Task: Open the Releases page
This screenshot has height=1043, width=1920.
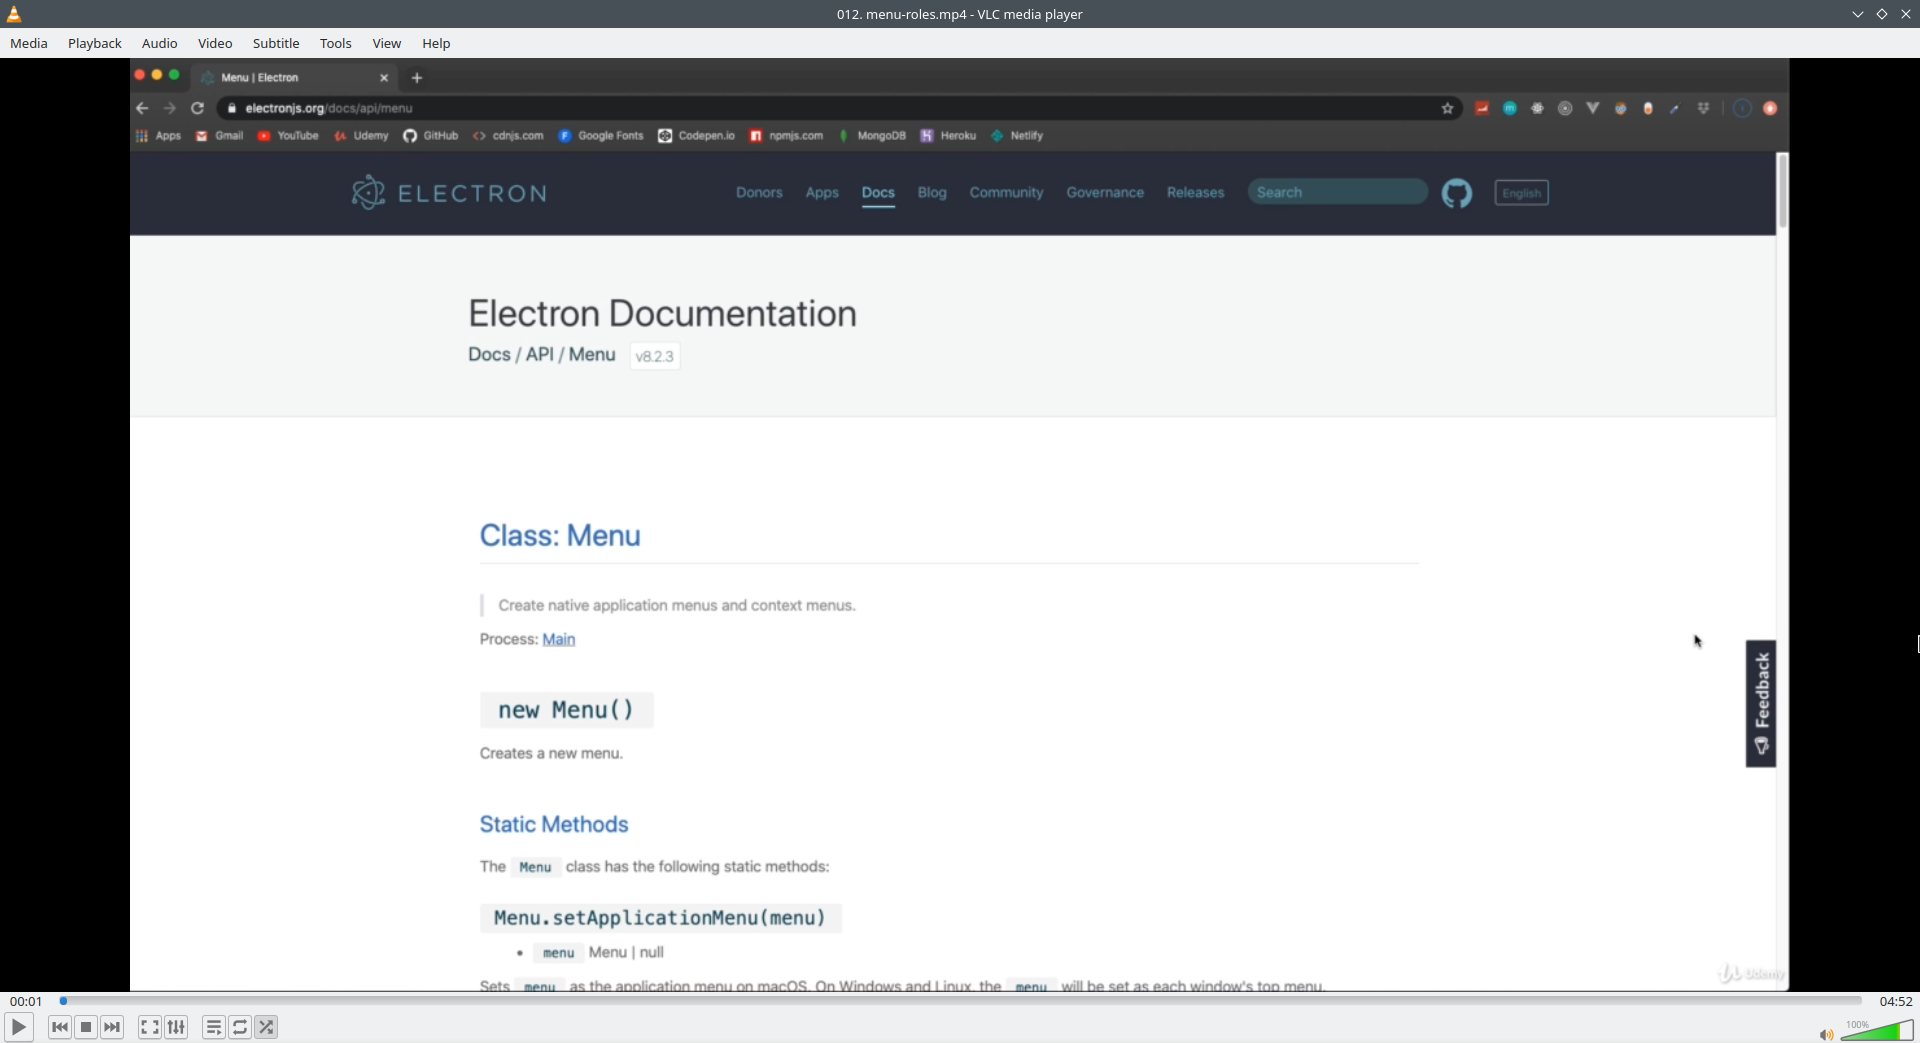Action: pyautogui.click(x=1195, y=192)
